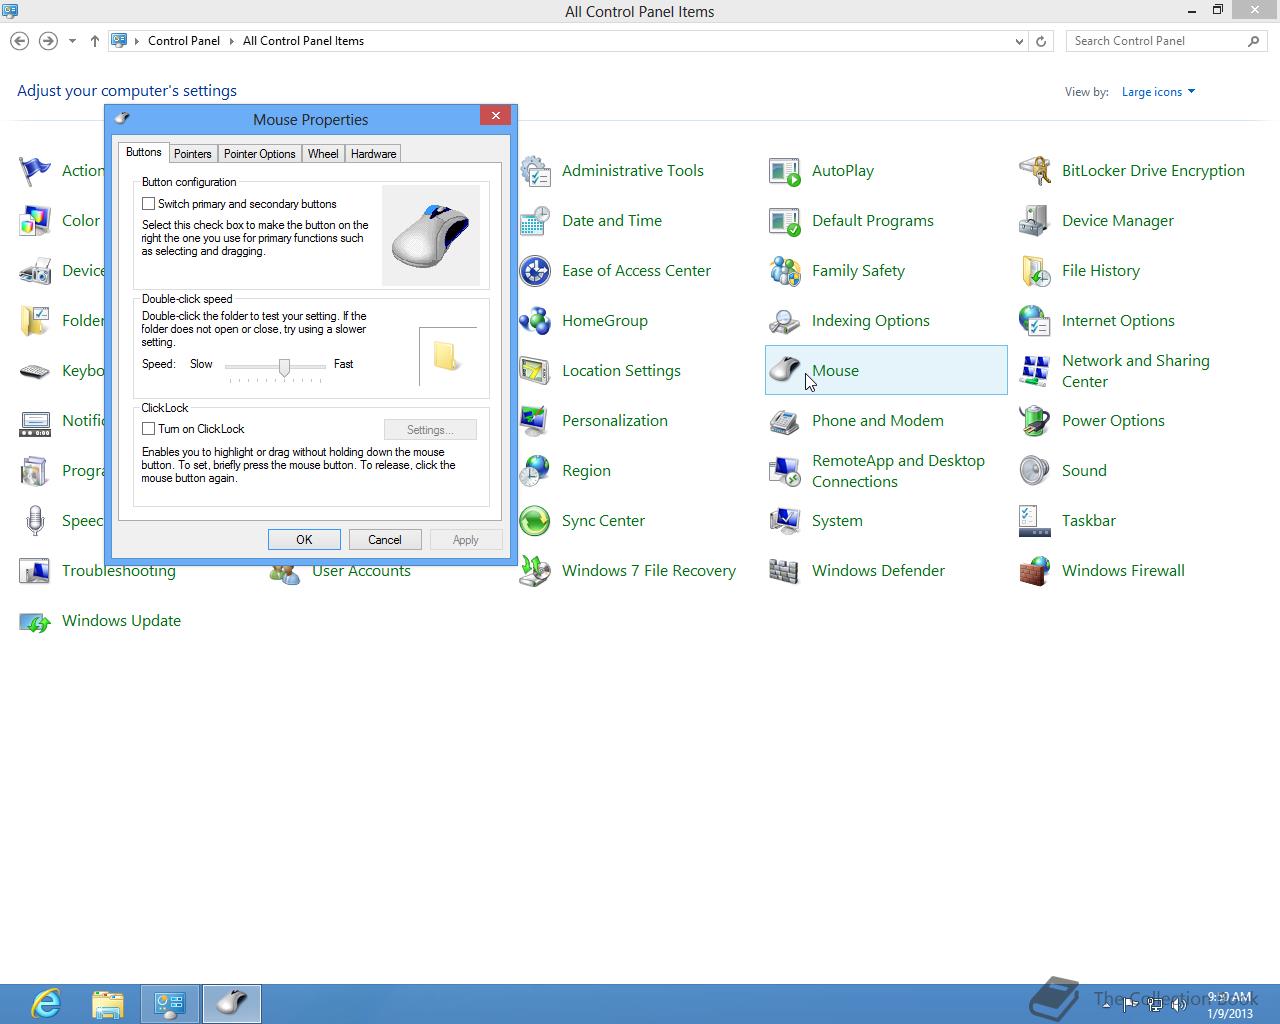Image resolution: width=1280 pixels, height=1024 pixels.
Task: Open the Wheel tab
Action: [x=323, y=154]
